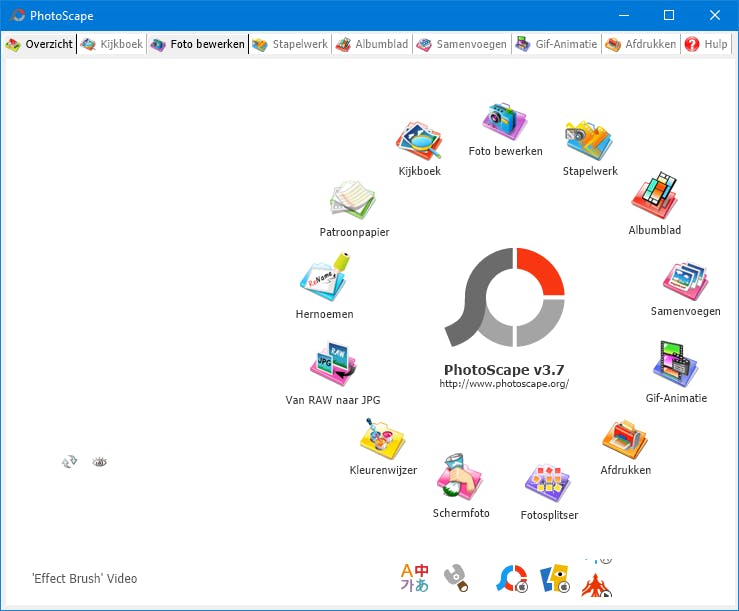
Task: Click the PhotoScape v3.7 title text
Action: [x=504, y=370]
